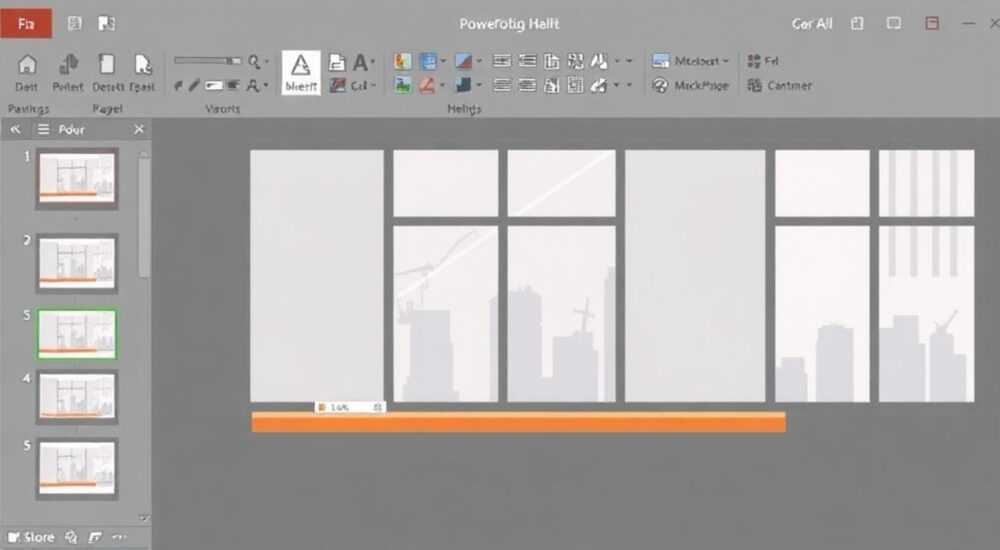
Task: Select the slide thumbnail below slide 4
Action: coord(77,468)
